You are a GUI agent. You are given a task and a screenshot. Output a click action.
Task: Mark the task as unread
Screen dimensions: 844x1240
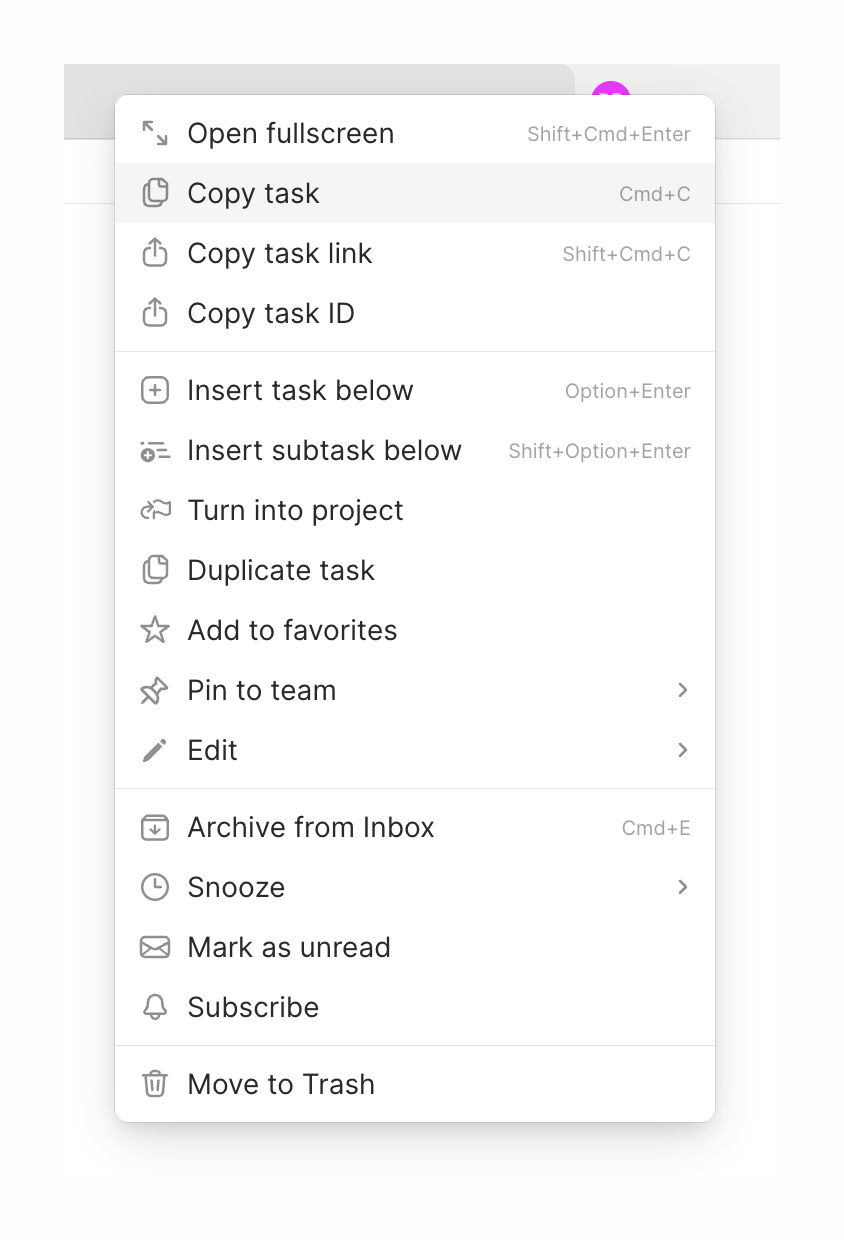pos(289,947)
